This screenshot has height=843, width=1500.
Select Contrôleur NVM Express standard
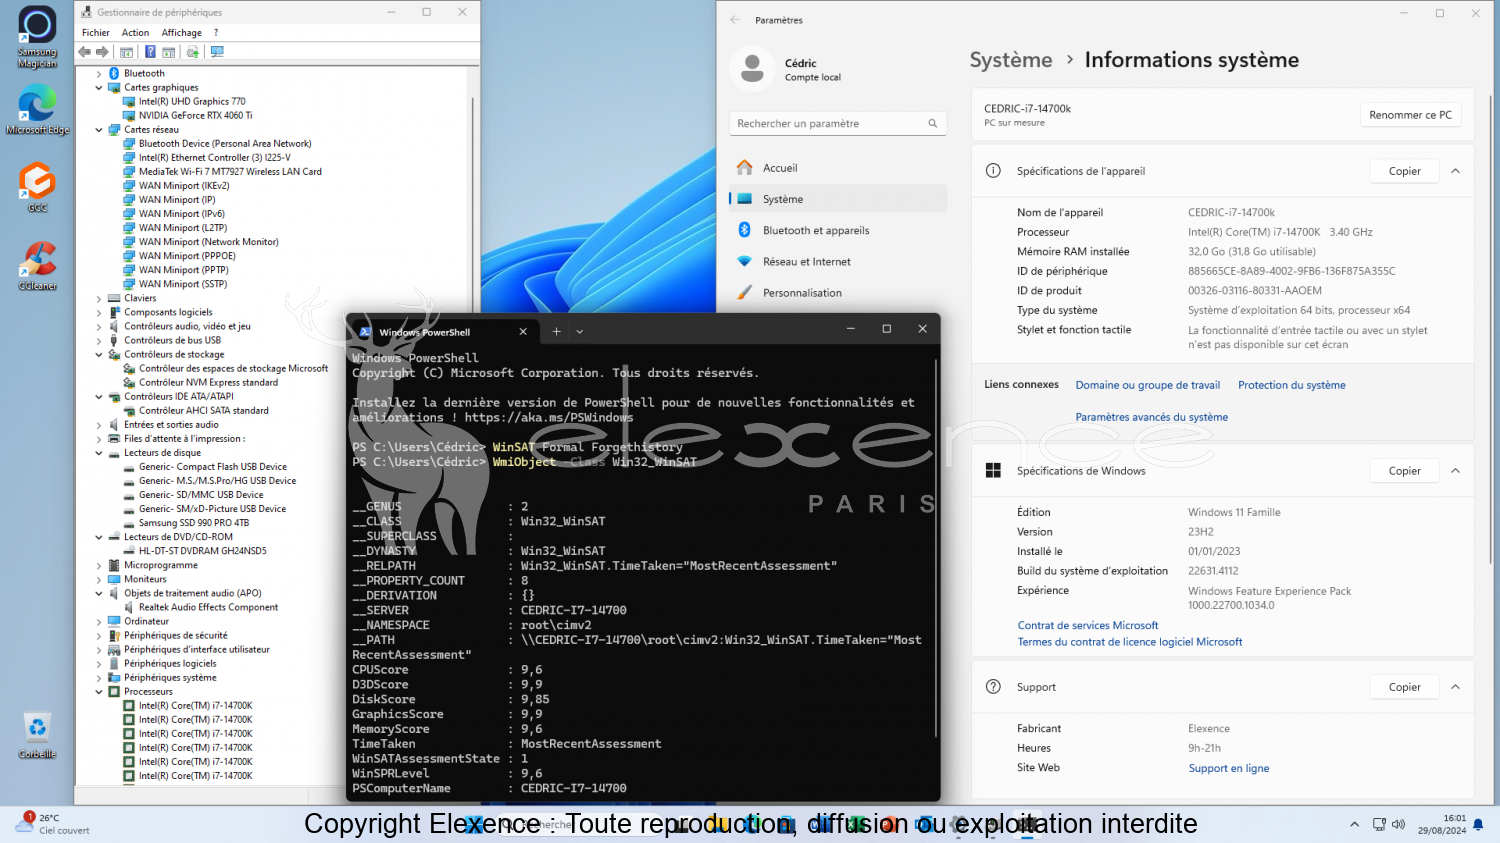[x=208, y=383]
